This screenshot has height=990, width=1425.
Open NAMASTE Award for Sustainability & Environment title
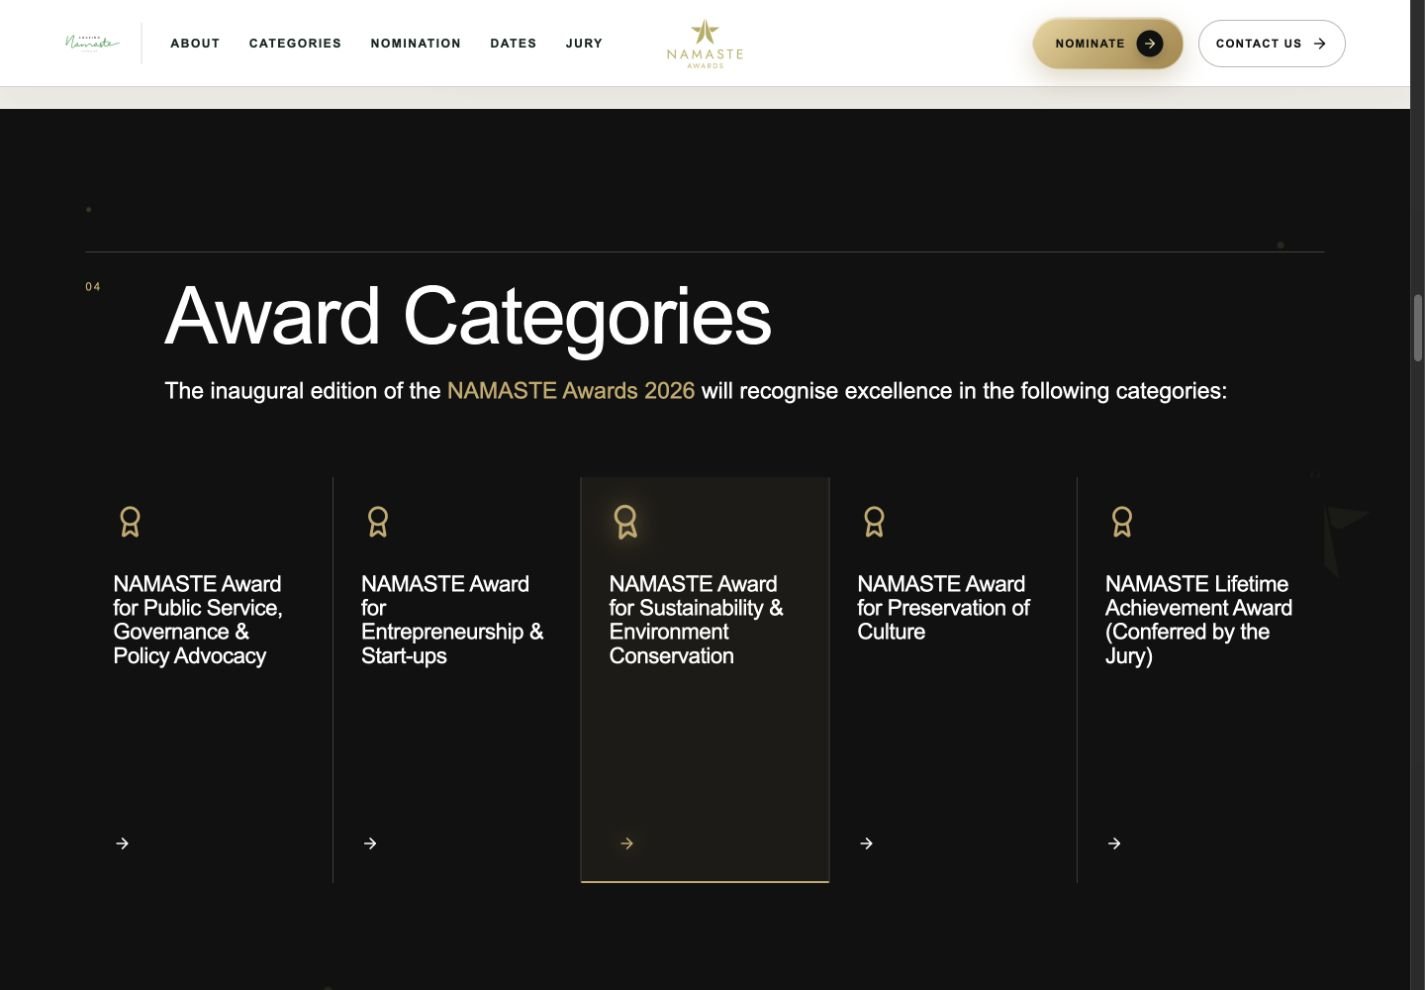(x=696, y=620)
